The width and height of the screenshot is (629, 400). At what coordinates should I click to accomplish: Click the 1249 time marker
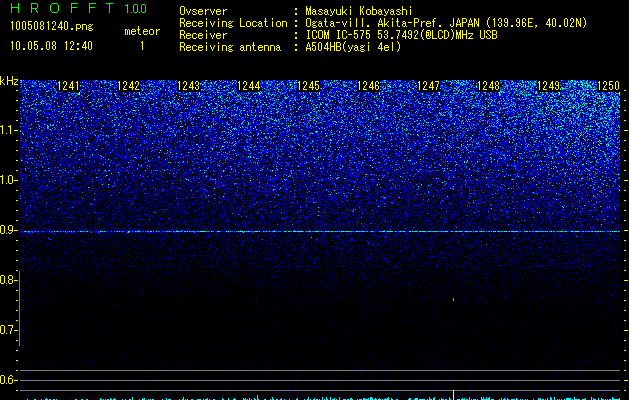tap(548, 86)
